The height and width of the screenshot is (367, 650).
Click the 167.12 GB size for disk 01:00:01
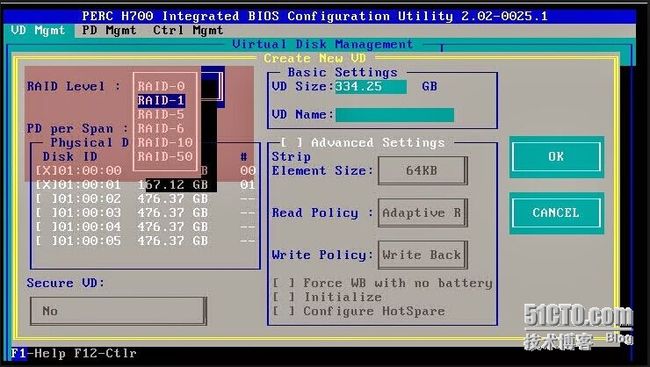[173, 185]
